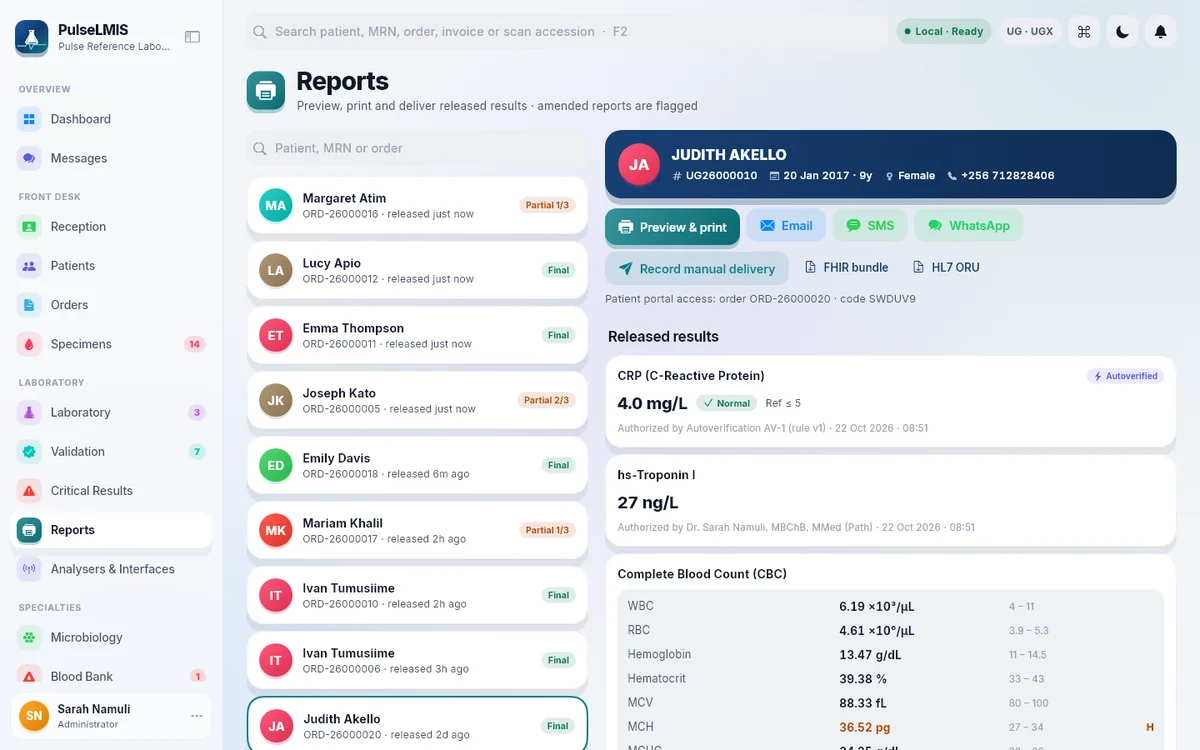Select Lucy Apio's report row
The width and height of the screenshot is (1200, 750).
coord(417,271)
